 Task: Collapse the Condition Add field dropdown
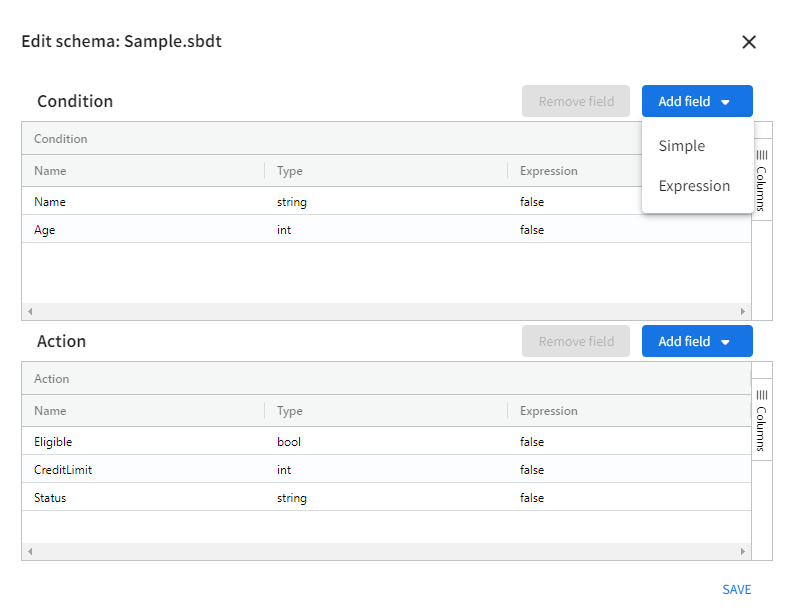point(697,101)
